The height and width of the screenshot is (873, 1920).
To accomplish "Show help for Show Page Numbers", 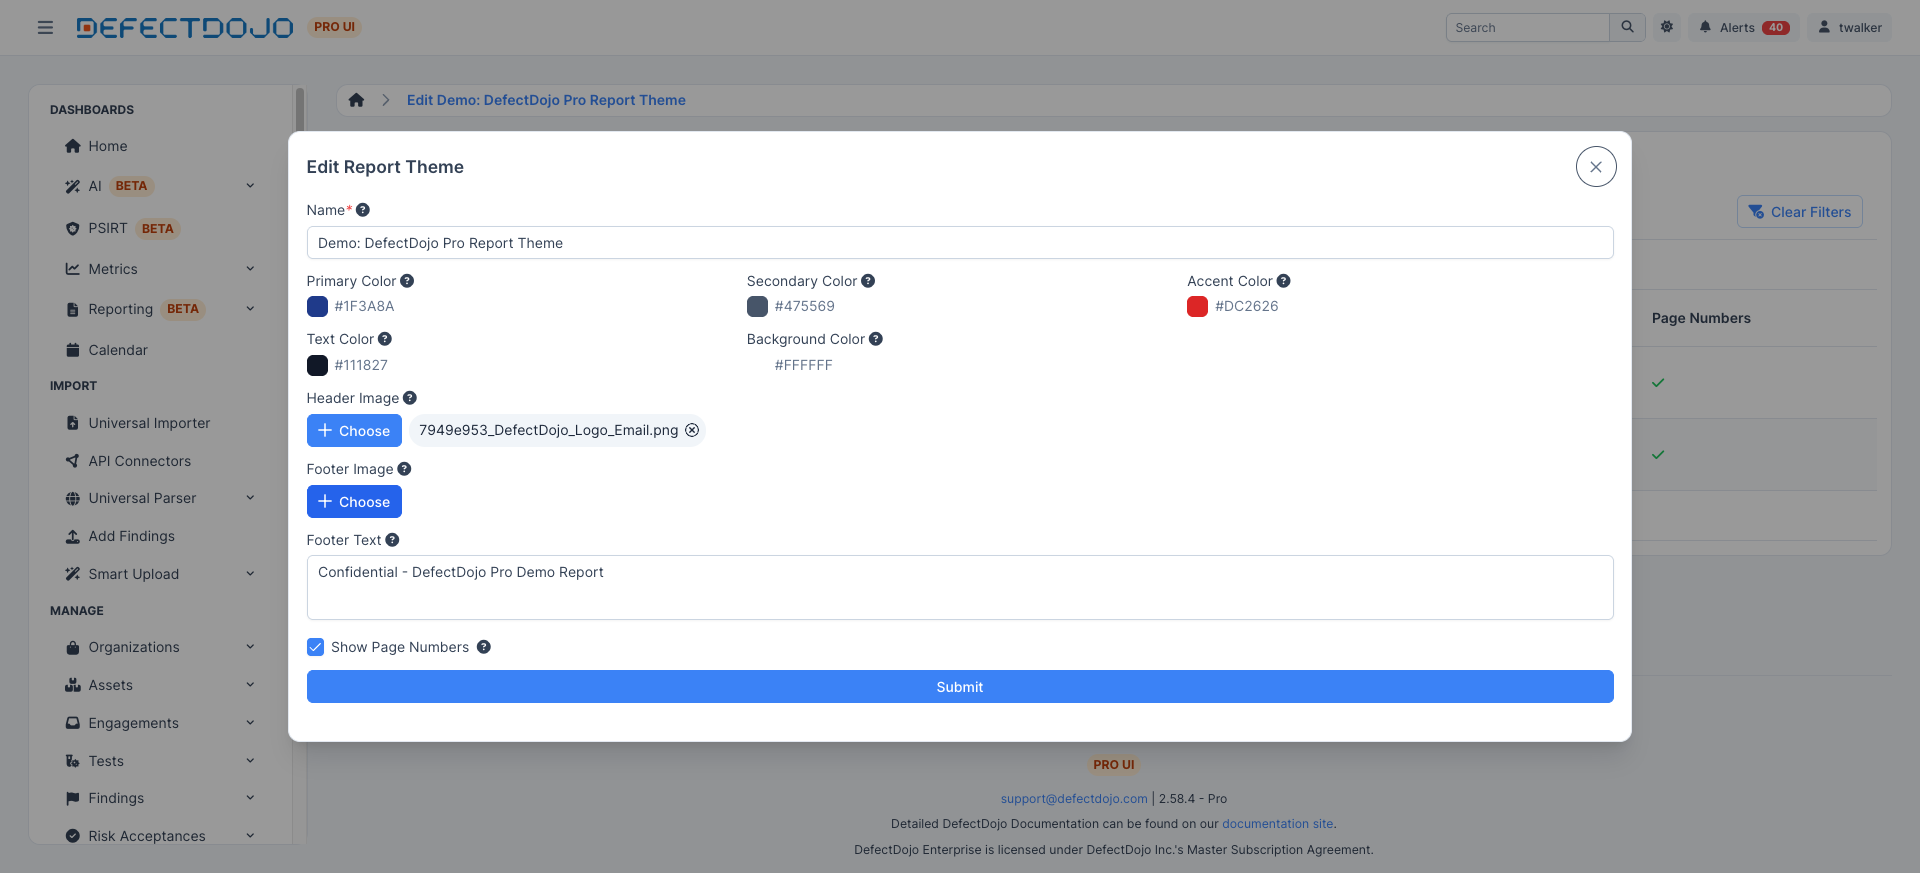I will [x=484, y=647].
